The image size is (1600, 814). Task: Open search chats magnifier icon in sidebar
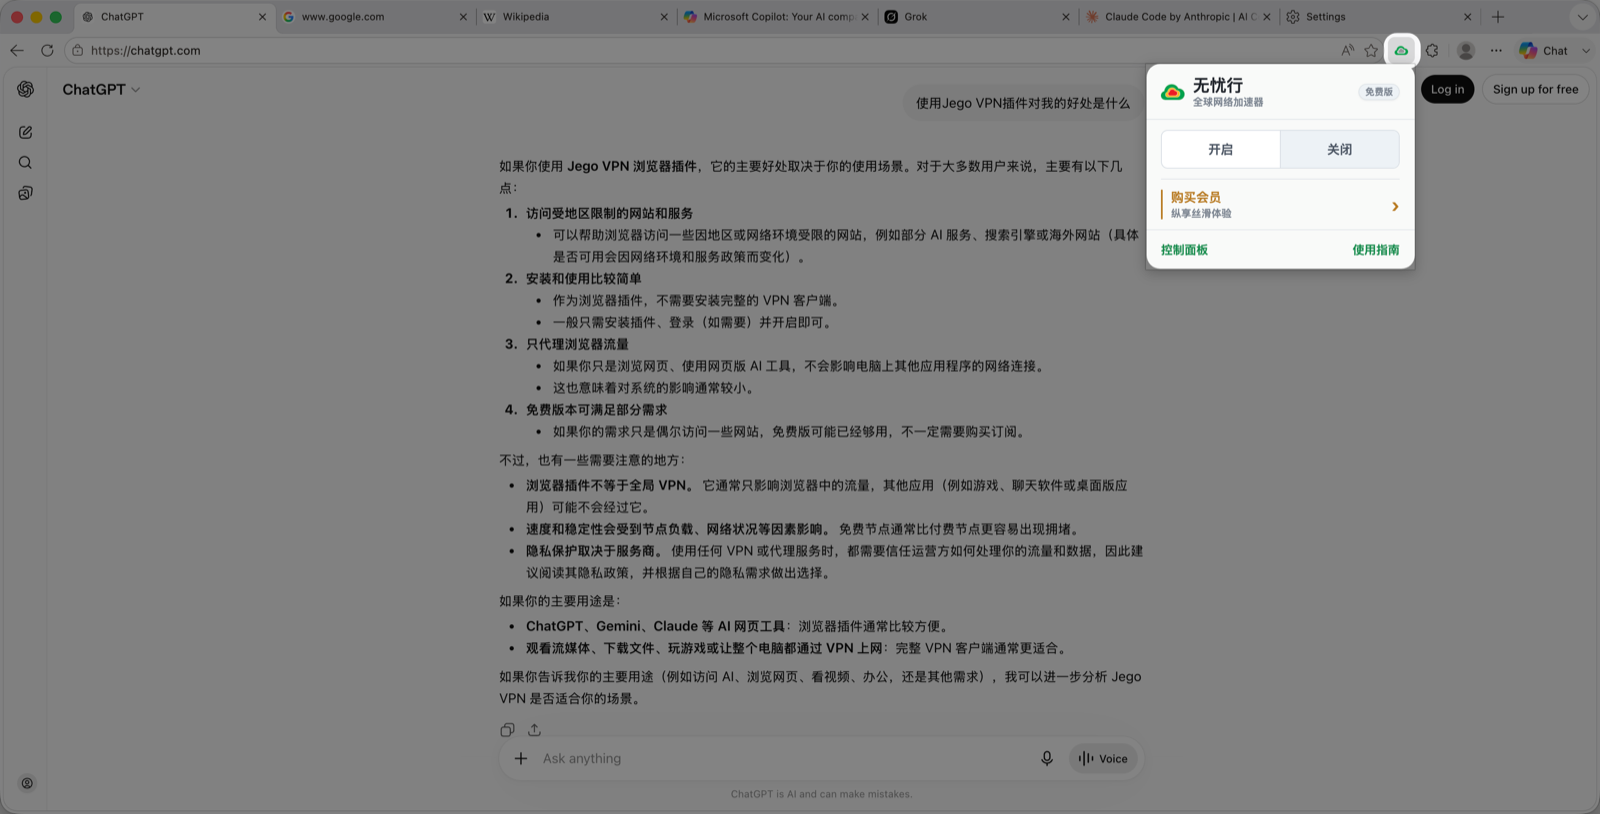coord(26,162)
